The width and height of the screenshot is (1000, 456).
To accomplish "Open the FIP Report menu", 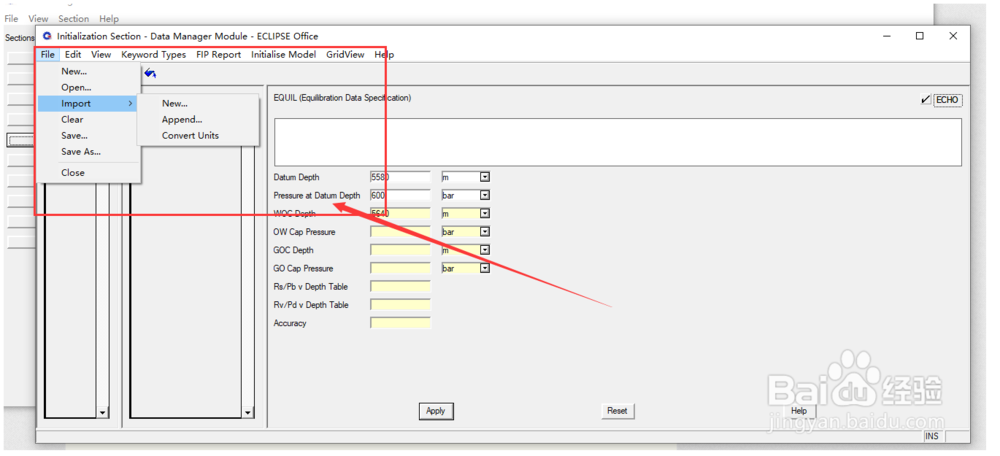I will pyautogui.click(x=219, y=55).
